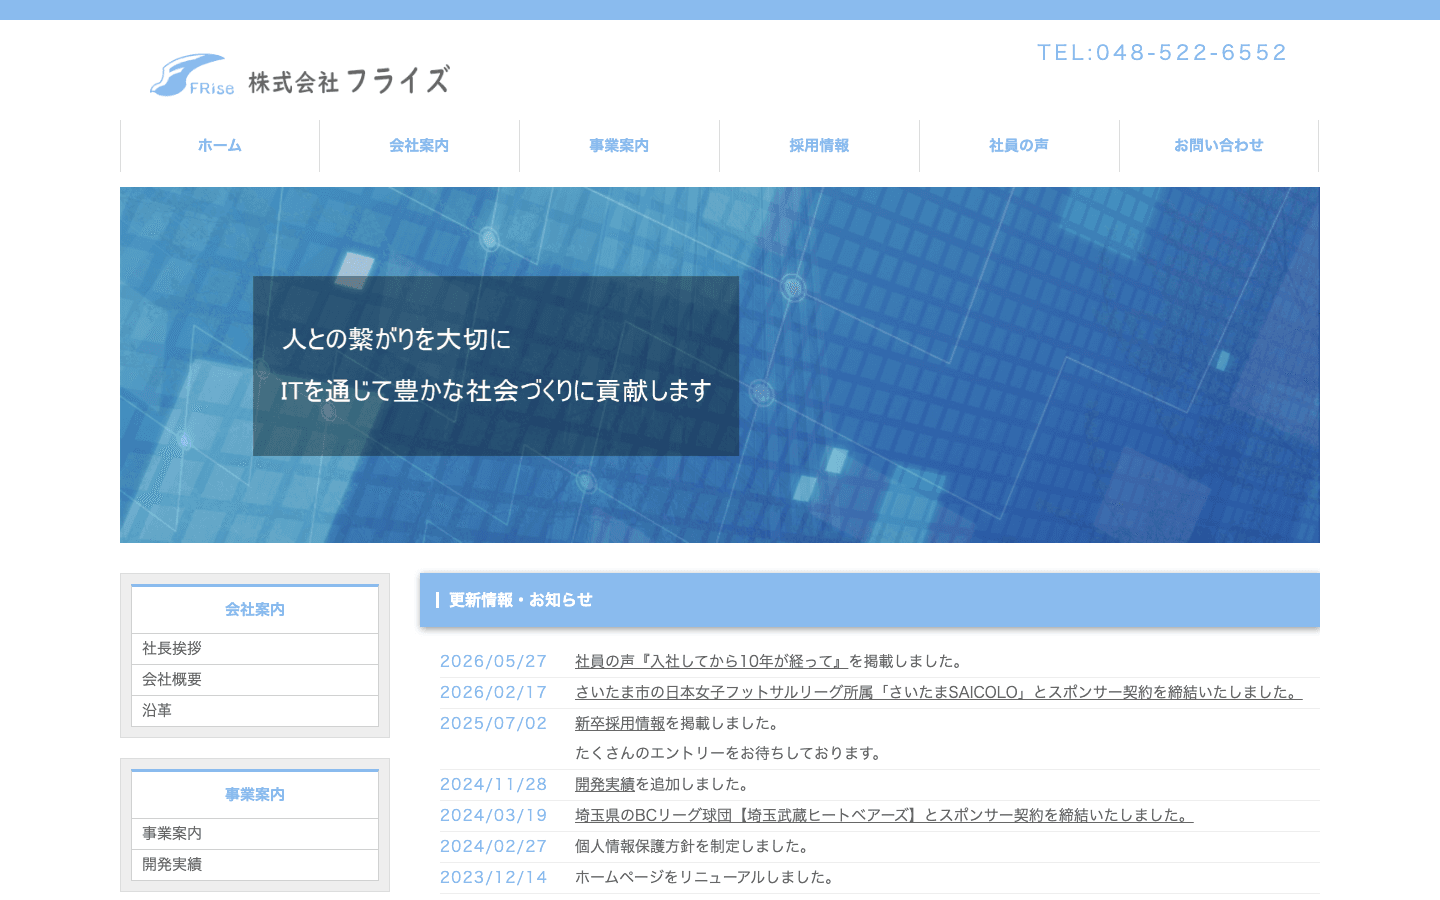Click お問い合わせ in the navigation bar
Viewport: 1440px width, 900px height.
(x=1219, y=146)
